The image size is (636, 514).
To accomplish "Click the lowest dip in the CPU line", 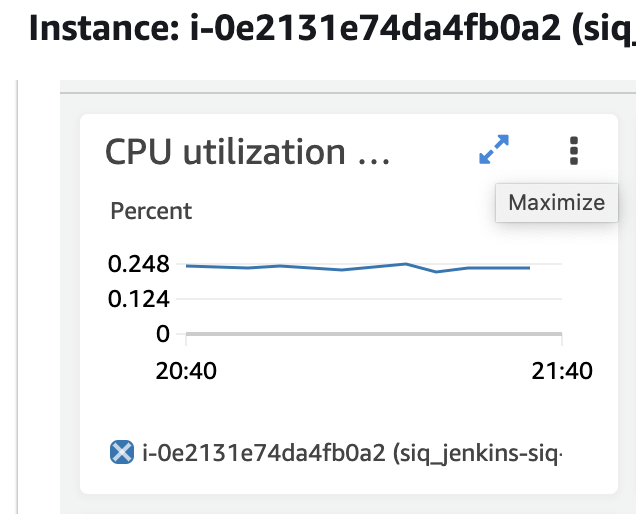I will [436, 272].
